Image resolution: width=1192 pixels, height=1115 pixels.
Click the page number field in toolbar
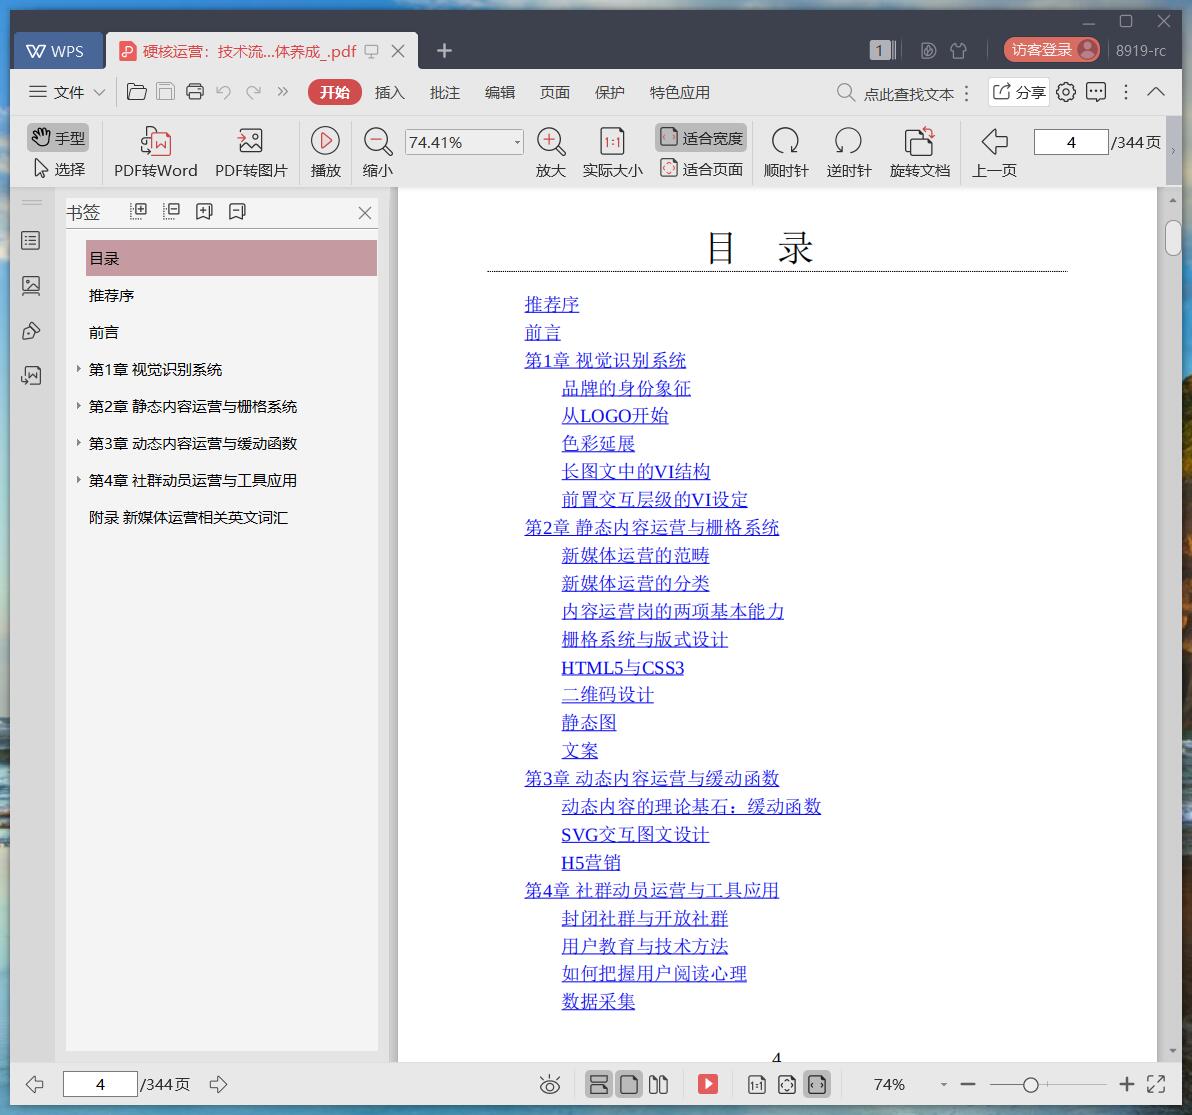(1070, 142)
